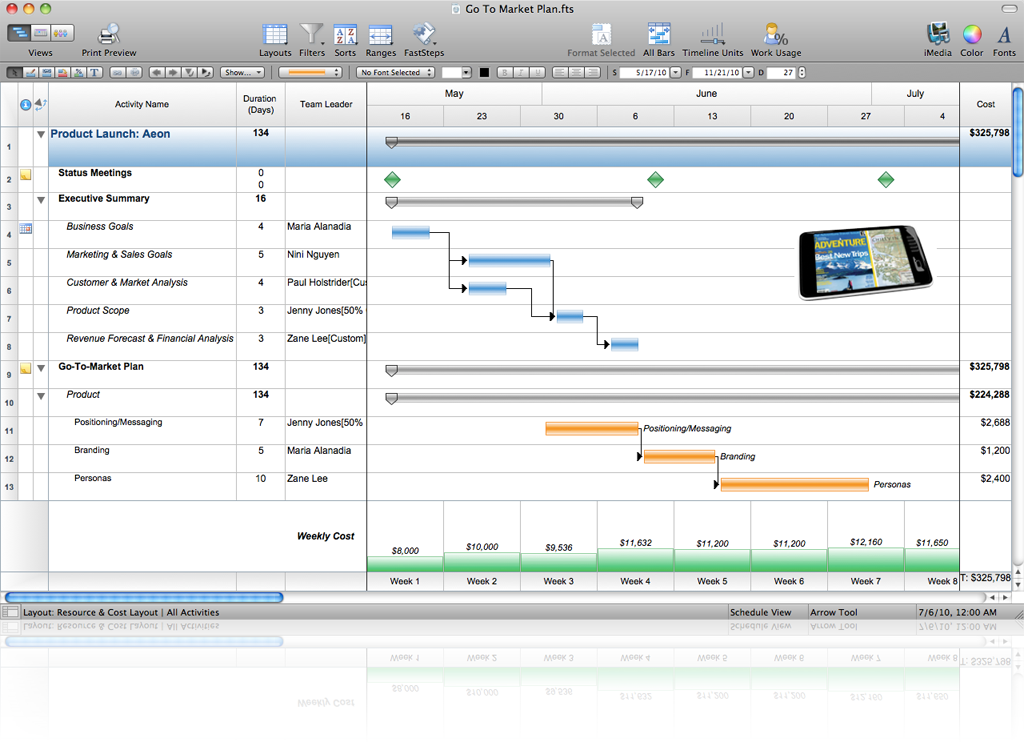This screenshot has height=742, width=1024.
Task: Open the 'No Font Selected' dropdown
Action: [x=396, y=72]
